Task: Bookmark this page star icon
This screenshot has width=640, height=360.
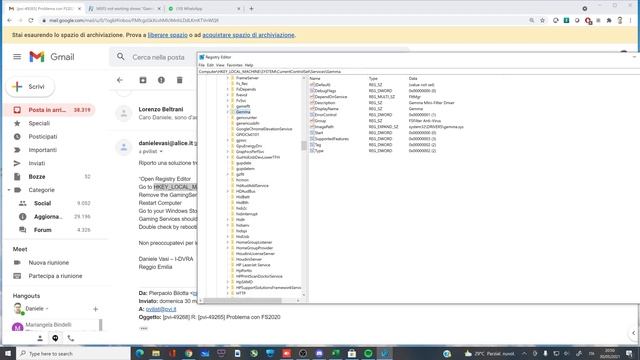Action: point(542,20)
